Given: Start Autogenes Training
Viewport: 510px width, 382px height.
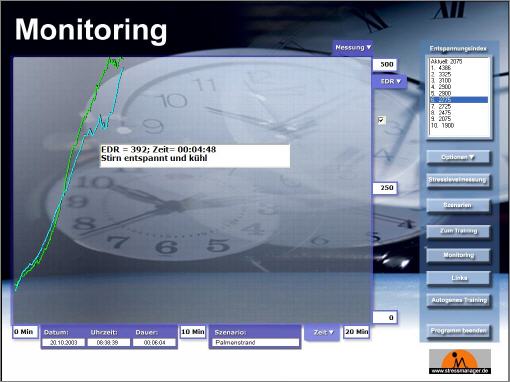Looking at the screenshot, I should [458, 300].
